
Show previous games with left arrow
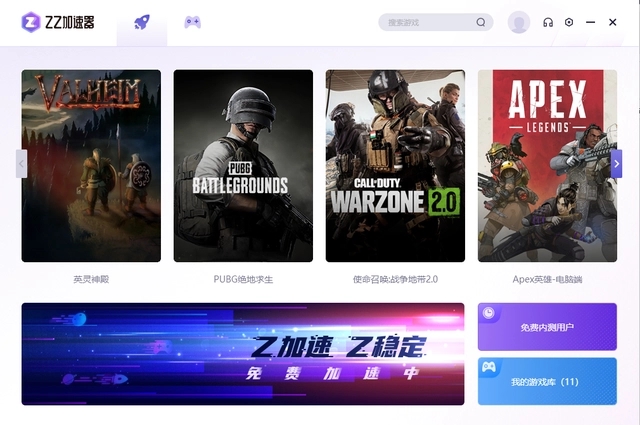[21, 164]
